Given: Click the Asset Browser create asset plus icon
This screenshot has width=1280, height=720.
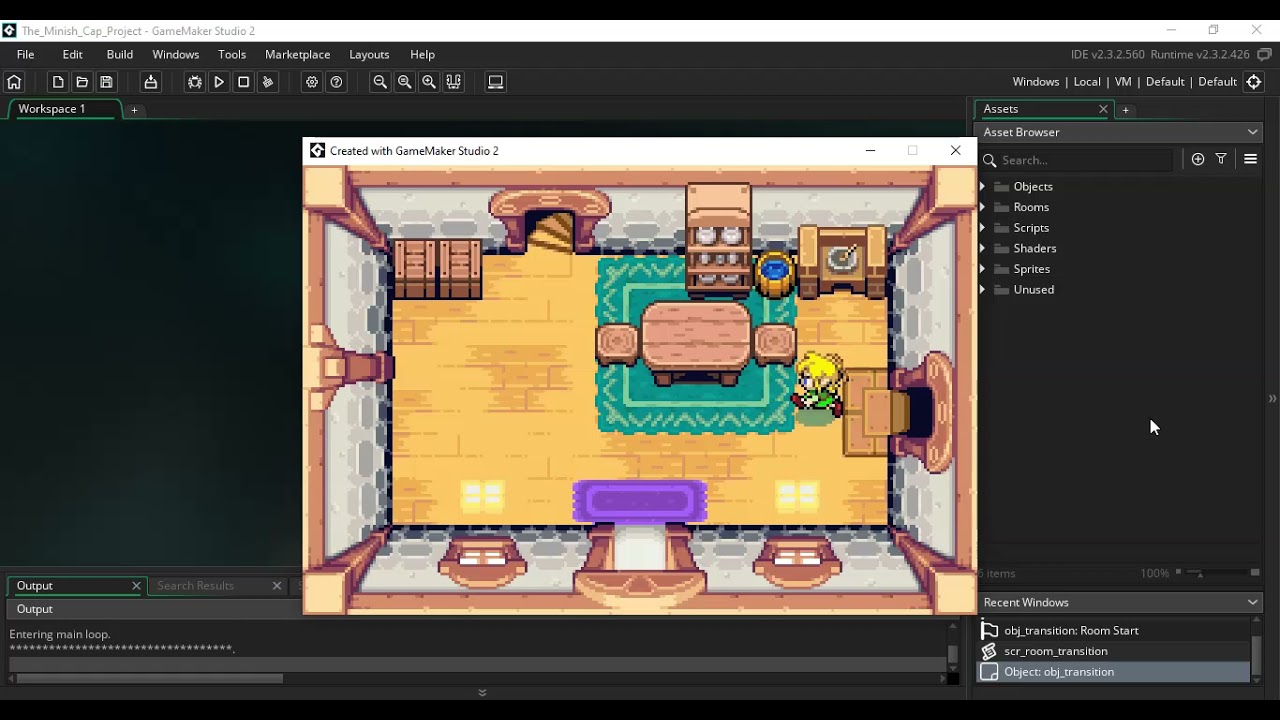Looking at the screenshot, I should pos(1198,159).
